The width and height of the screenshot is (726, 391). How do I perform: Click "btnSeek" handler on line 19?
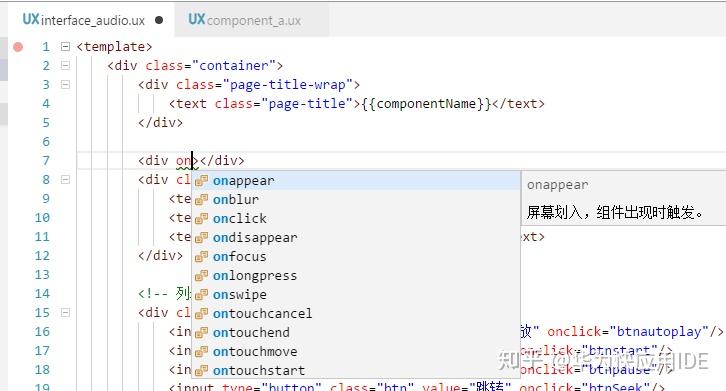point(616,387)
